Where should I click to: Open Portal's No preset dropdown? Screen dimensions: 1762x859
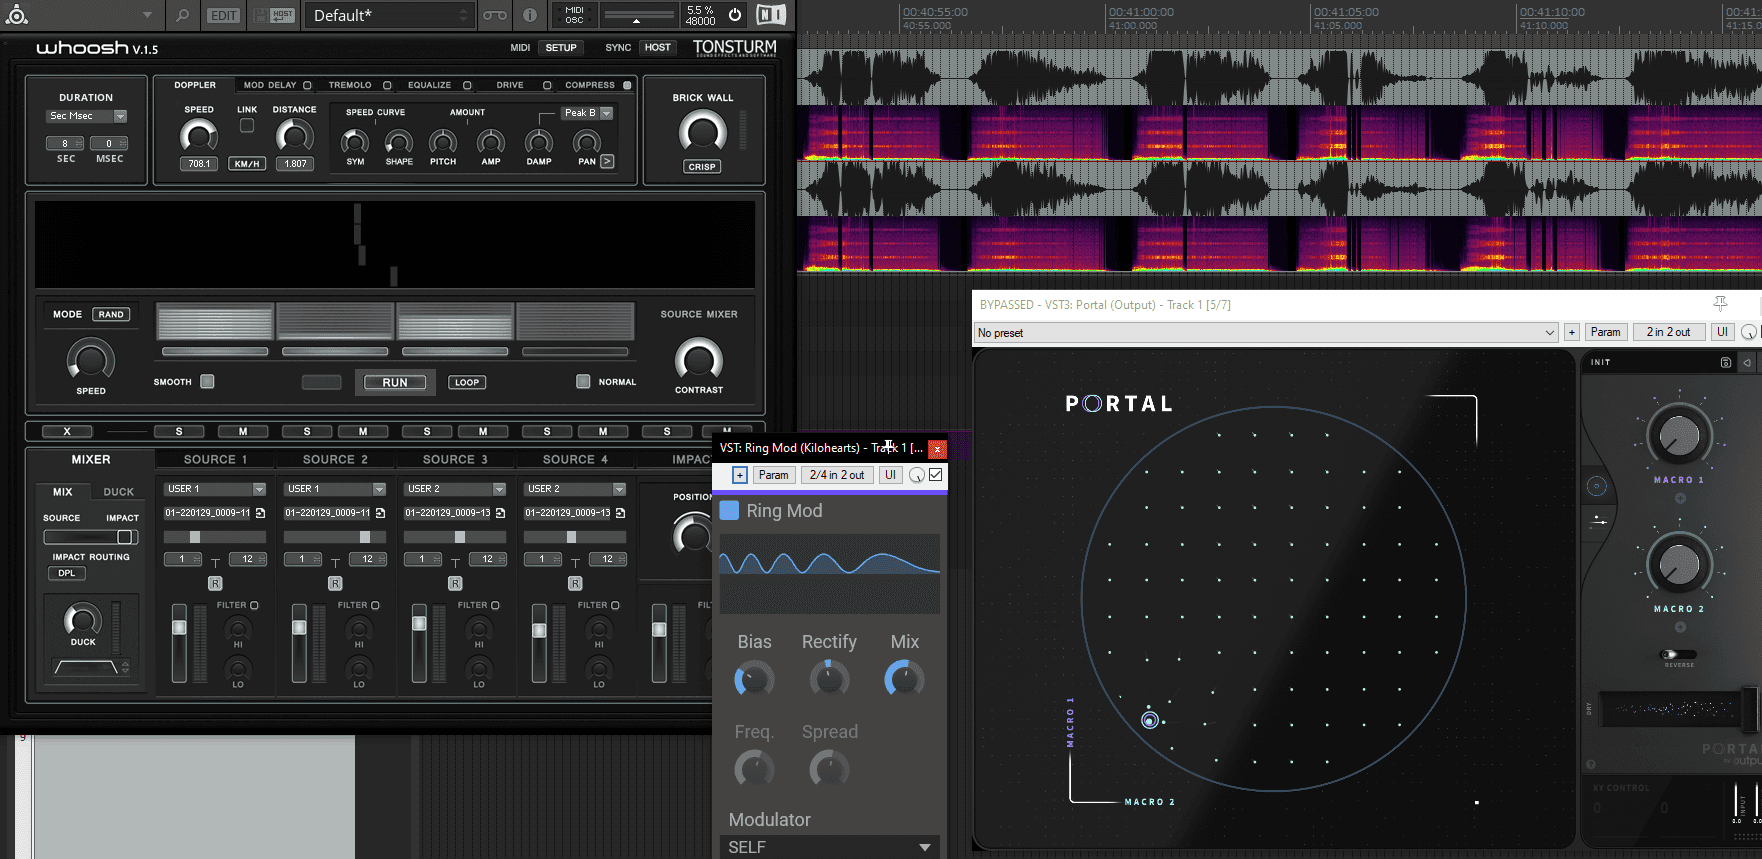tap(1549, 333)
